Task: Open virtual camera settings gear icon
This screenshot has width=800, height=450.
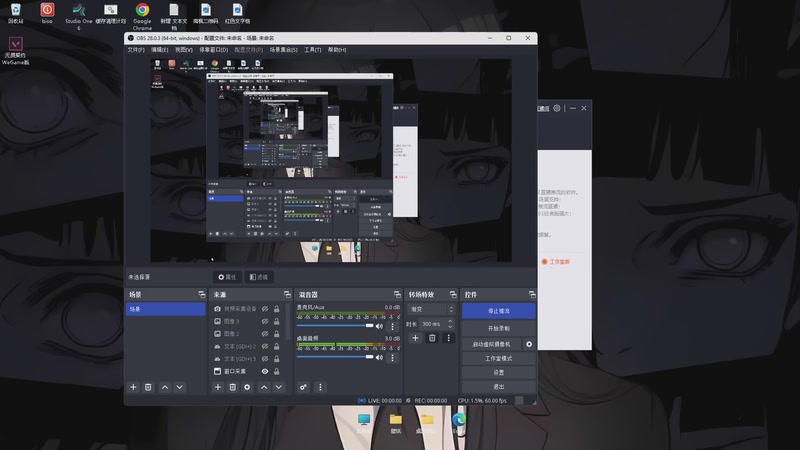Action: pos(529,344)
